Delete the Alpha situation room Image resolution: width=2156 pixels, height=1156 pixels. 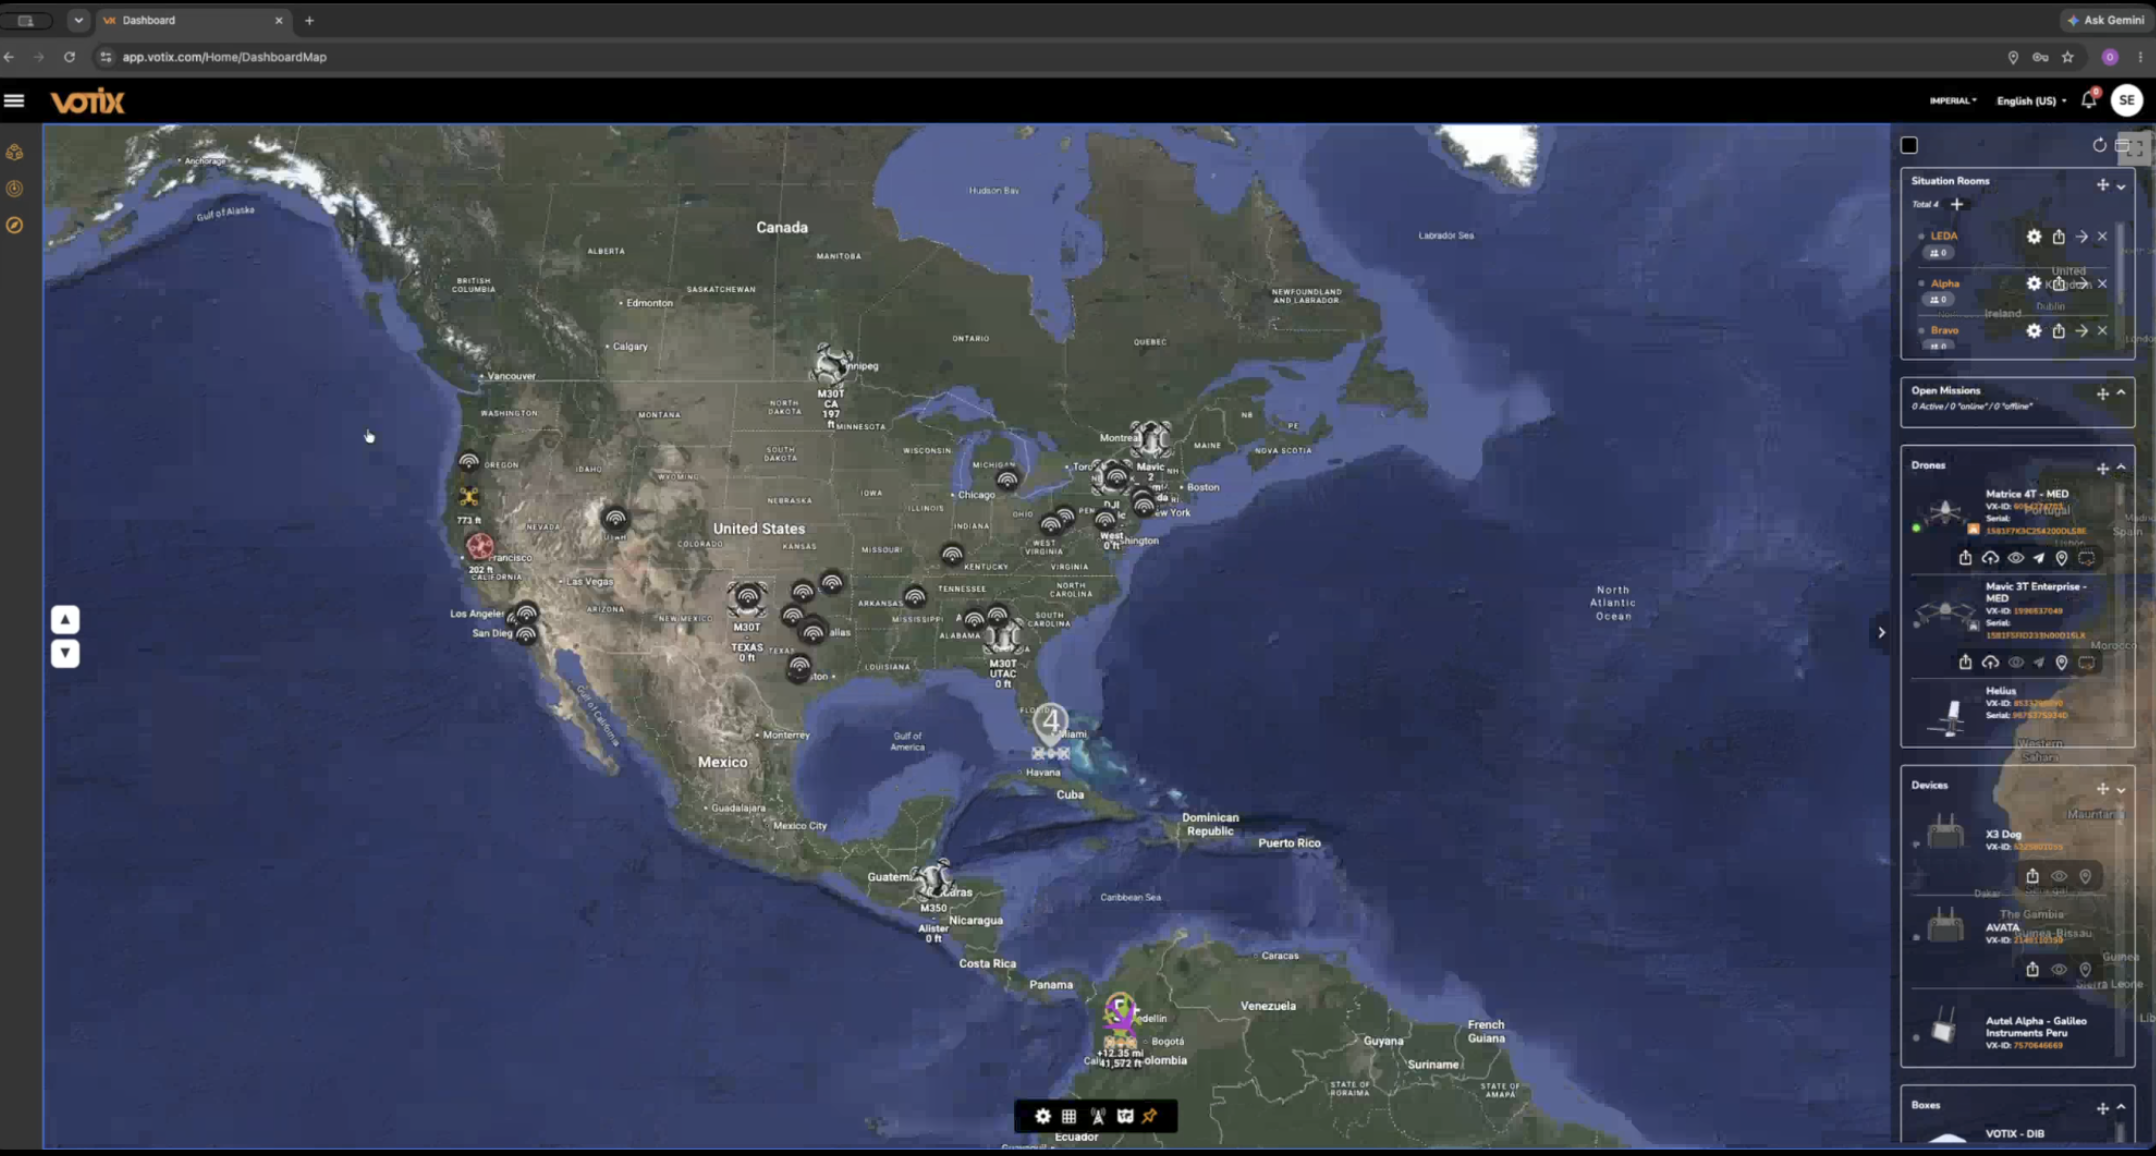pyautogui.click(x=2102, y=284)
